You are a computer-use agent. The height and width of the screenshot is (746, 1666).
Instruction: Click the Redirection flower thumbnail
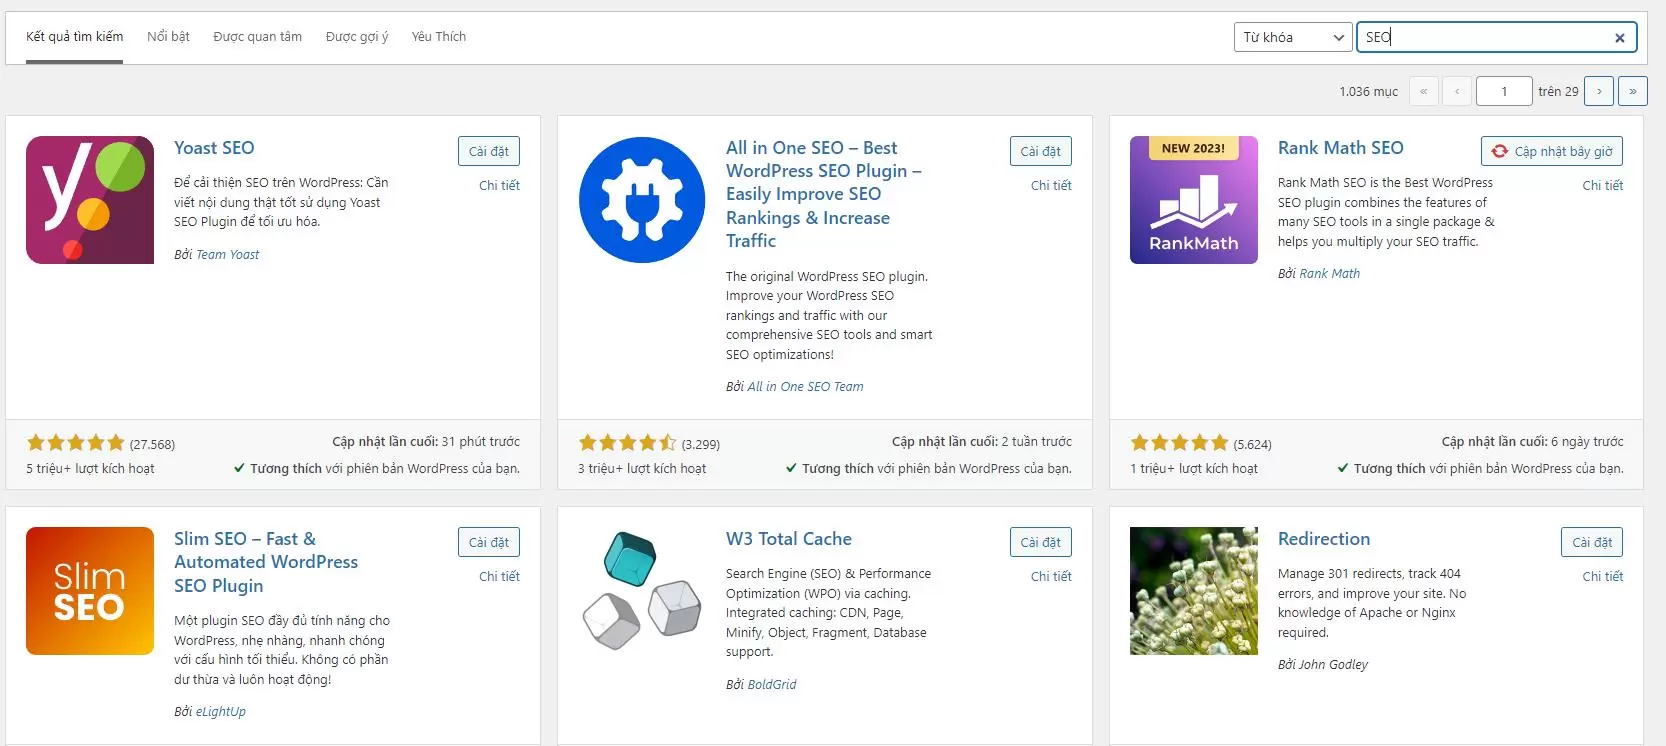pyautogui.click(x=1194, y=591)
